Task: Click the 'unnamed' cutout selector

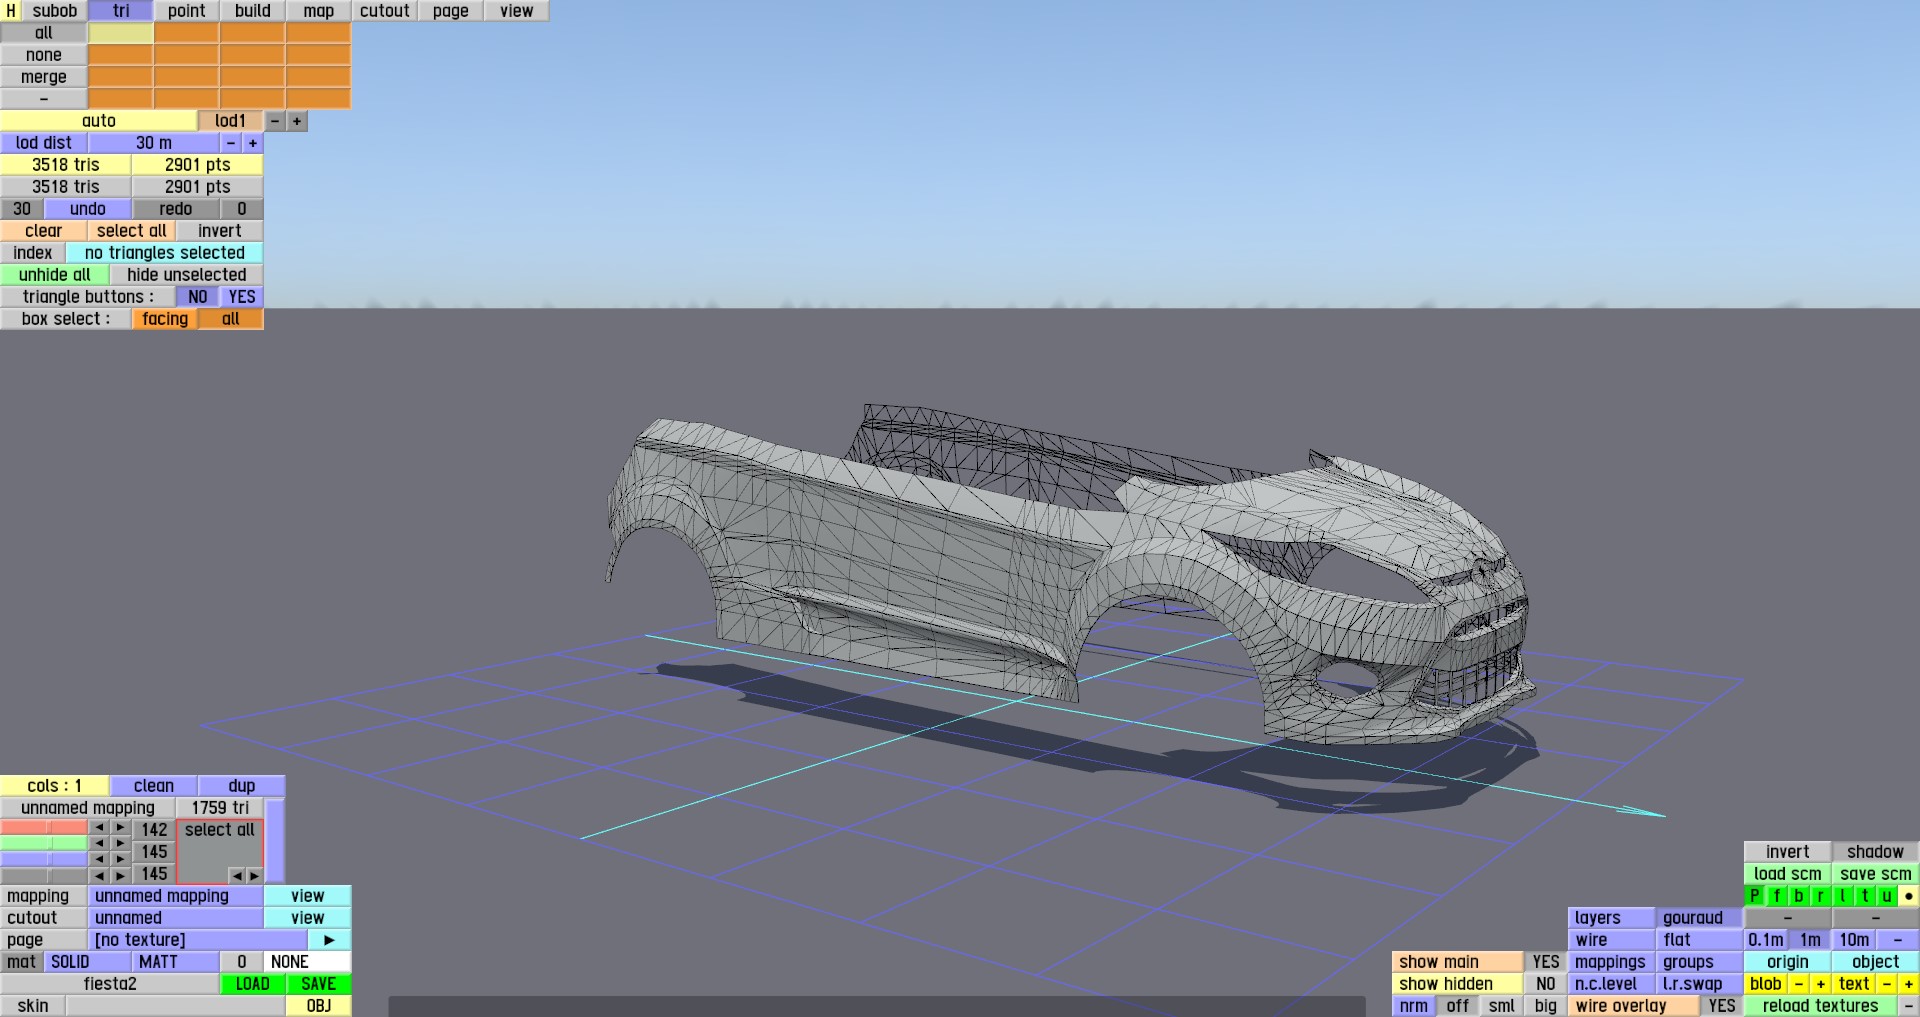Action: pyautogui.click(x=176, y=918)
